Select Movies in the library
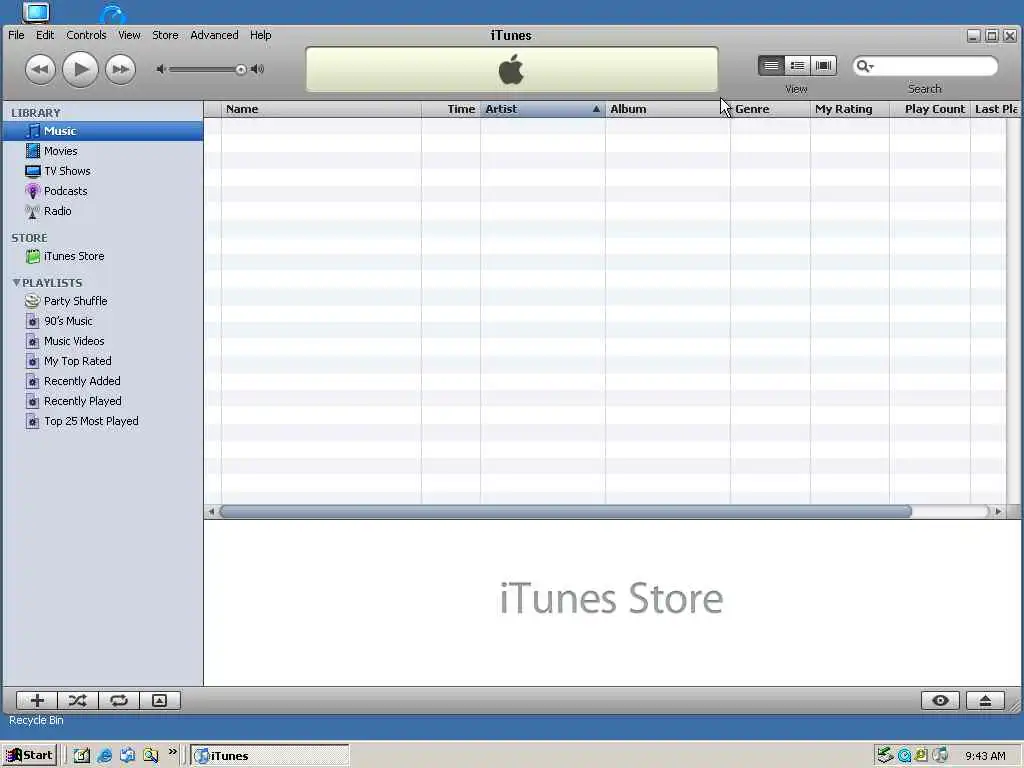The height and width of the screenshot is (768, 1024). (103, 151)
